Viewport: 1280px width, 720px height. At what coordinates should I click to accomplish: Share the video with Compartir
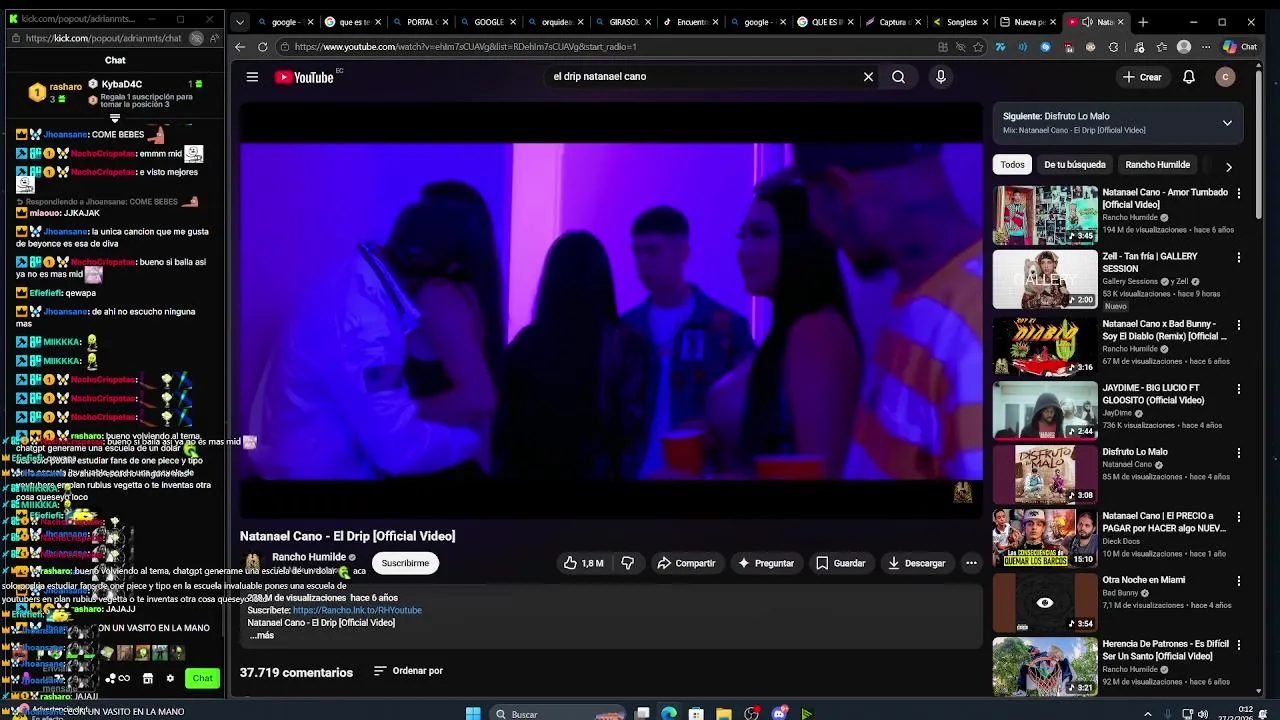point(686,563)
